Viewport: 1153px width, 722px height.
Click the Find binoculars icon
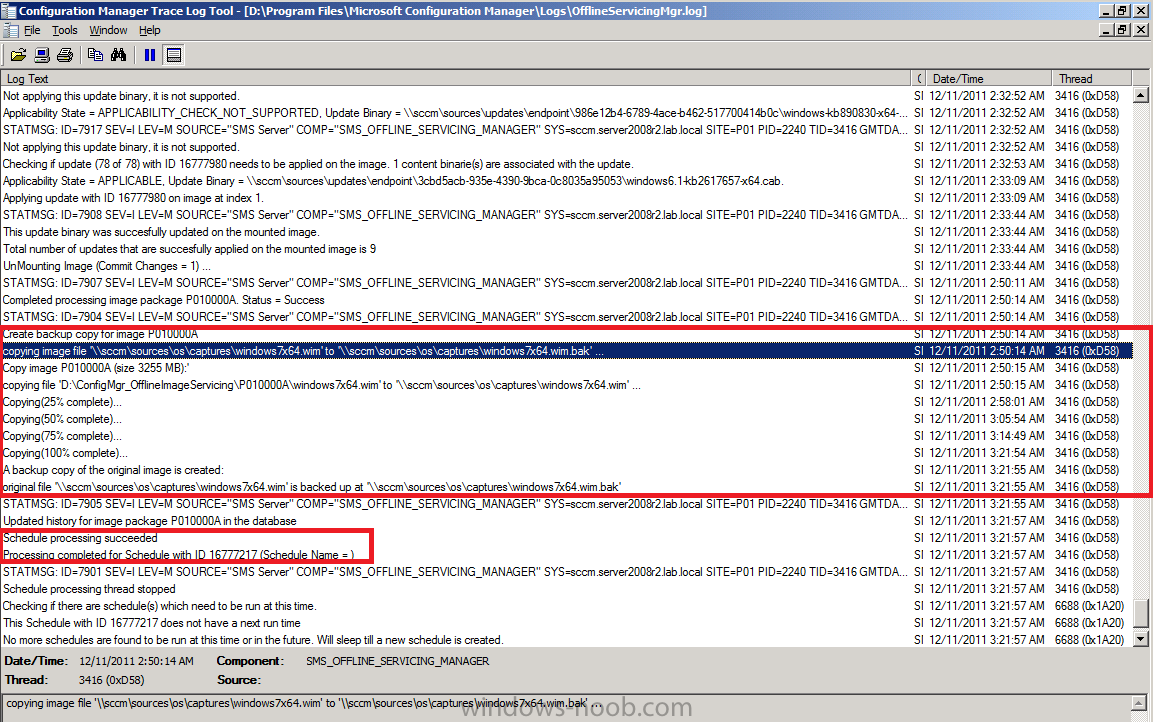tap(118, 55)
